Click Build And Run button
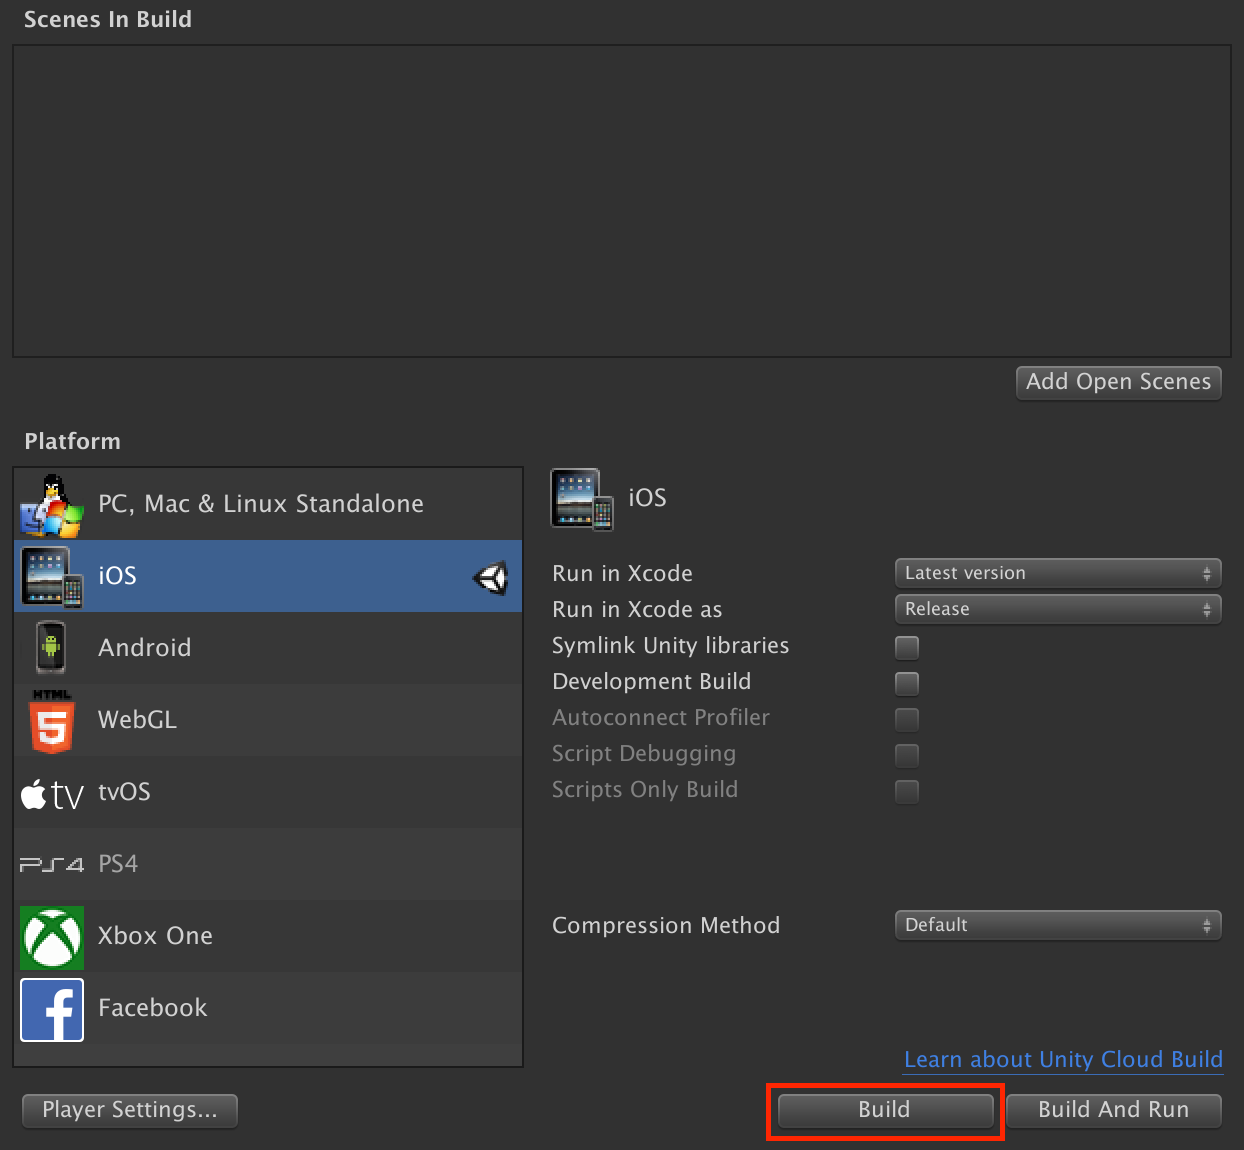The height and width of the screenshot is (1150, 1244). [1114, 1110]
